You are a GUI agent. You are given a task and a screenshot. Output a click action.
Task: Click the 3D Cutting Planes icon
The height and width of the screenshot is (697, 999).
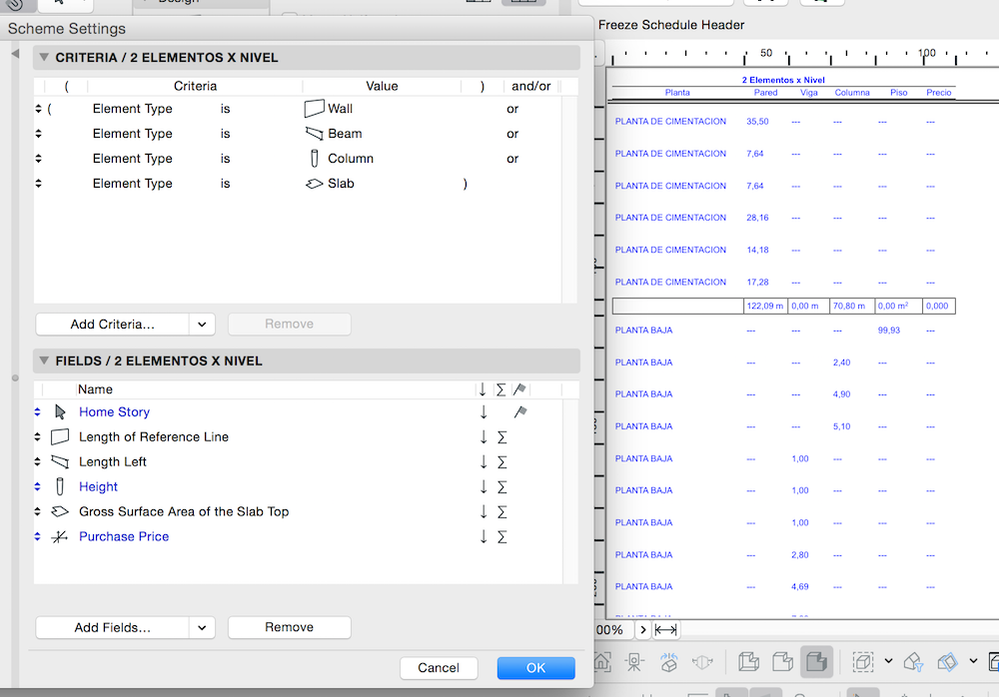point(947,662)
